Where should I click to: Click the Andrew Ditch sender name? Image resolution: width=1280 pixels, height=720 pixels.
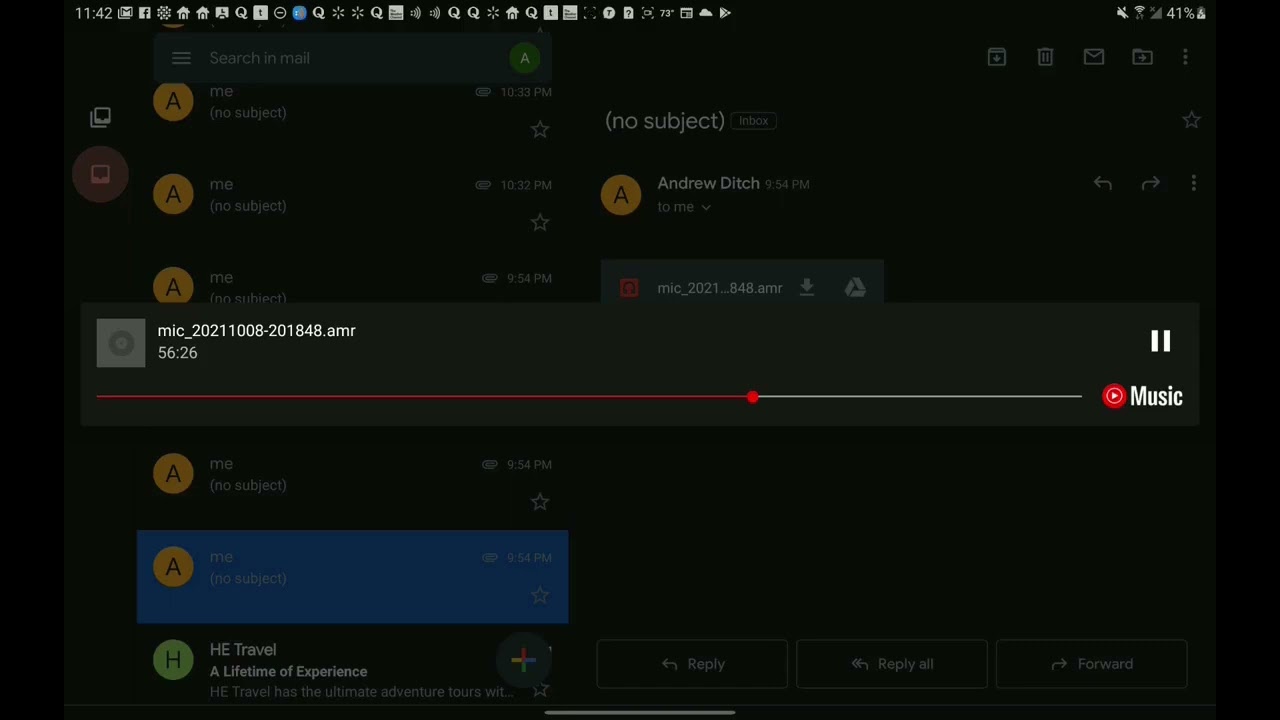point(708,183)
